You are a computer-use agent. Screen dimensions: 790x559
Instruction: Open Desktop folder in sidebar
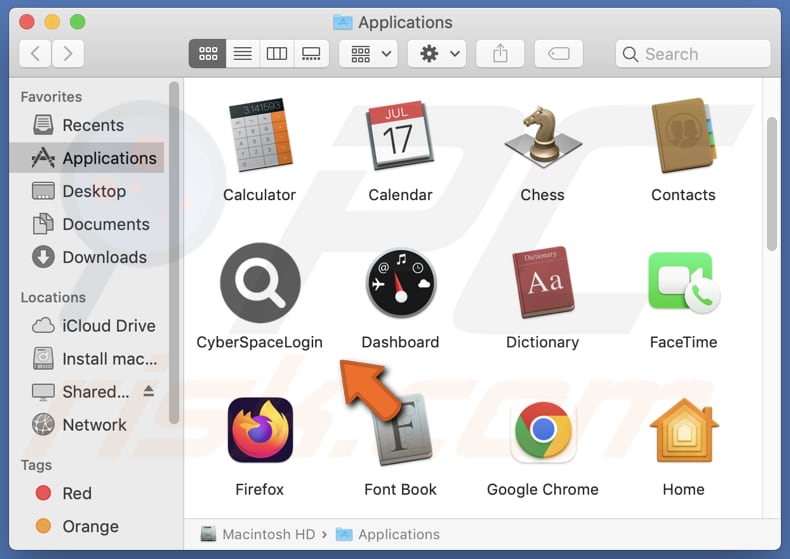click(87, 191)
